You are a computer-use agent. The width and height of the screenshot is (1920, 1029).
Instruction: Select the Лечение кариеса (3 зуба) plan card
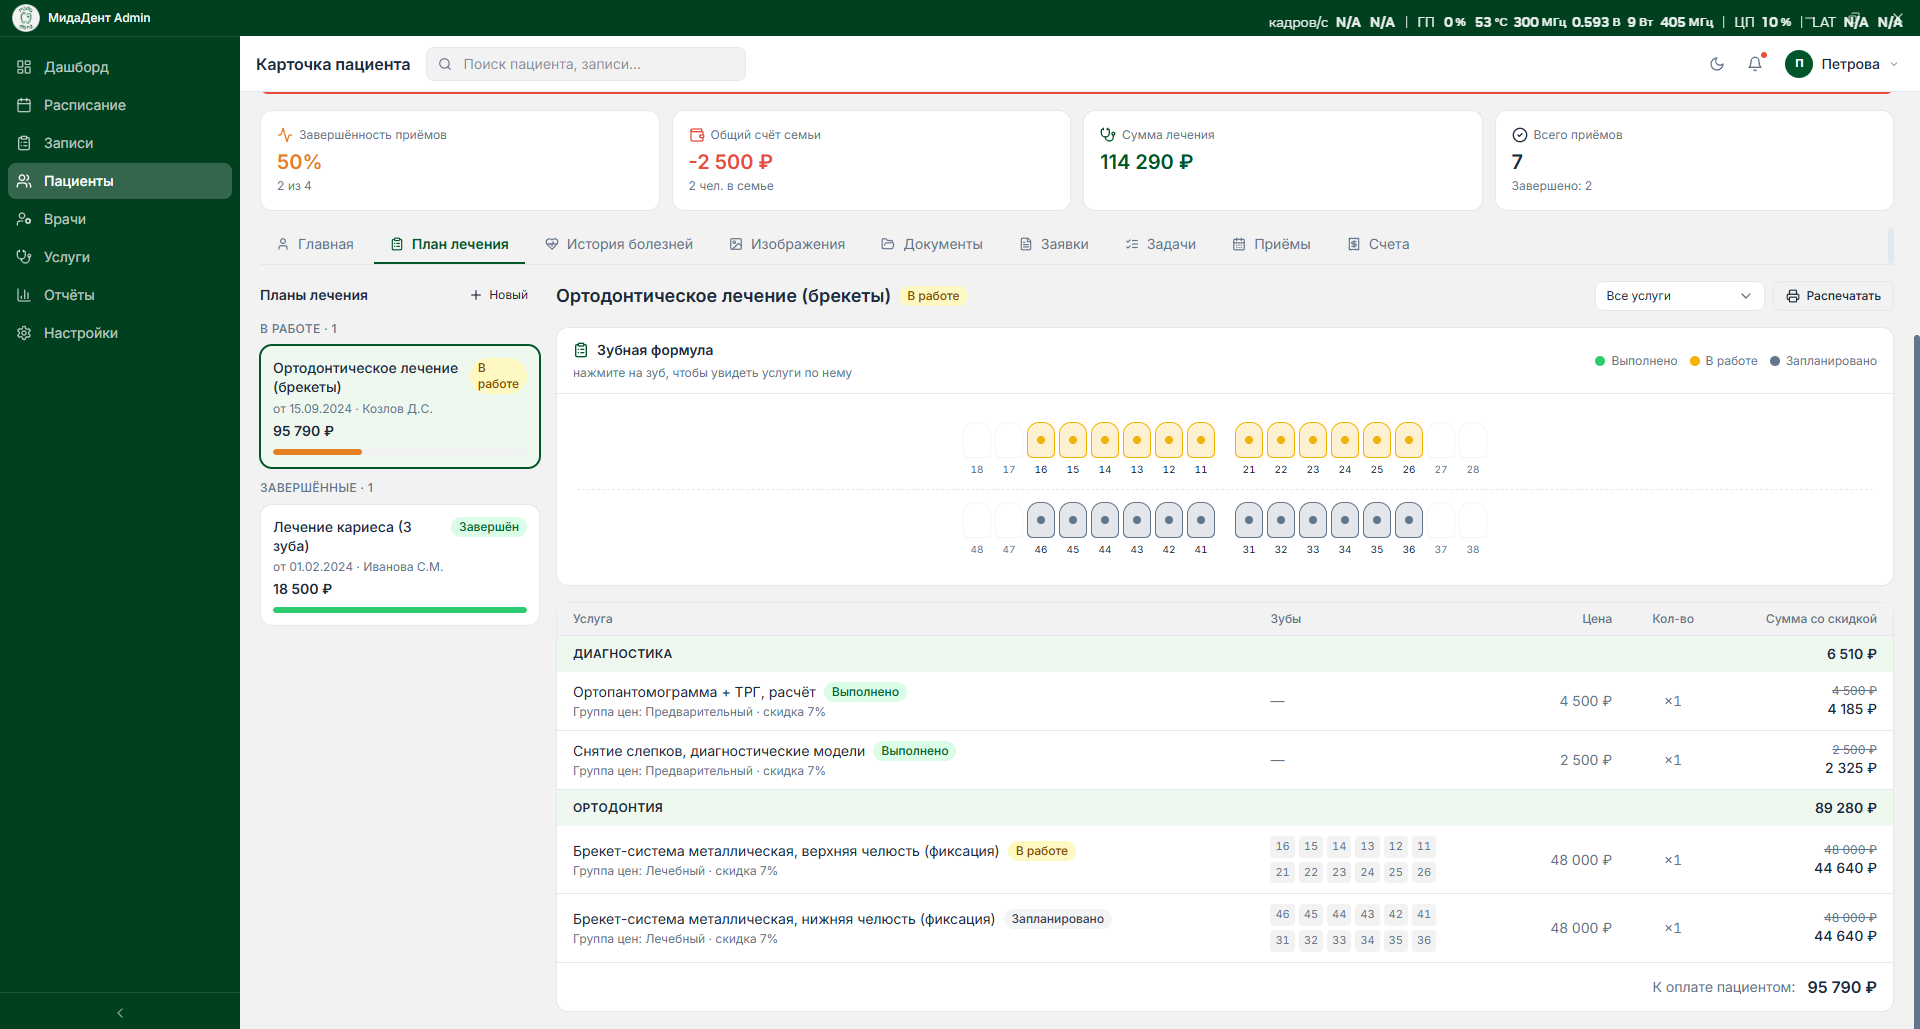coord(400,565)
